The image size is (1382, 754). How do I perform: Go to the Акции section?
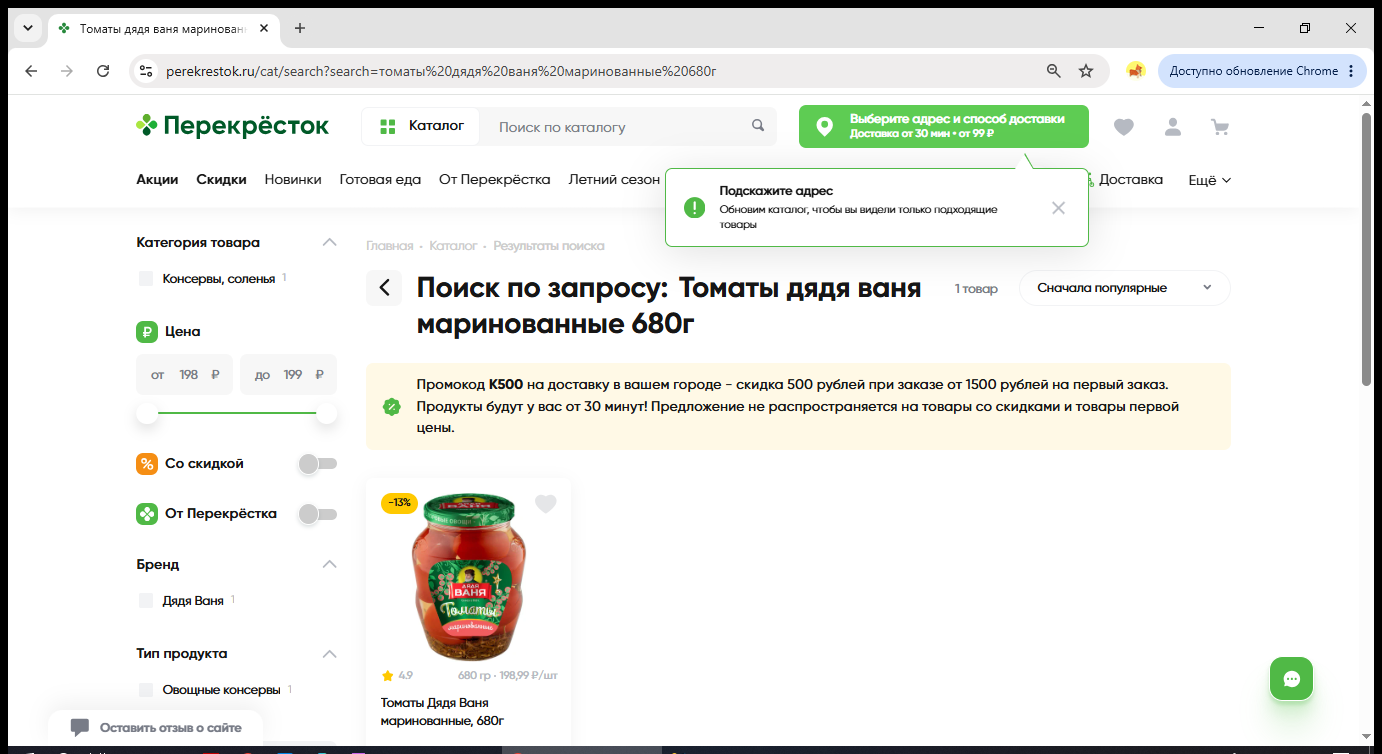(x=157, y=180)
